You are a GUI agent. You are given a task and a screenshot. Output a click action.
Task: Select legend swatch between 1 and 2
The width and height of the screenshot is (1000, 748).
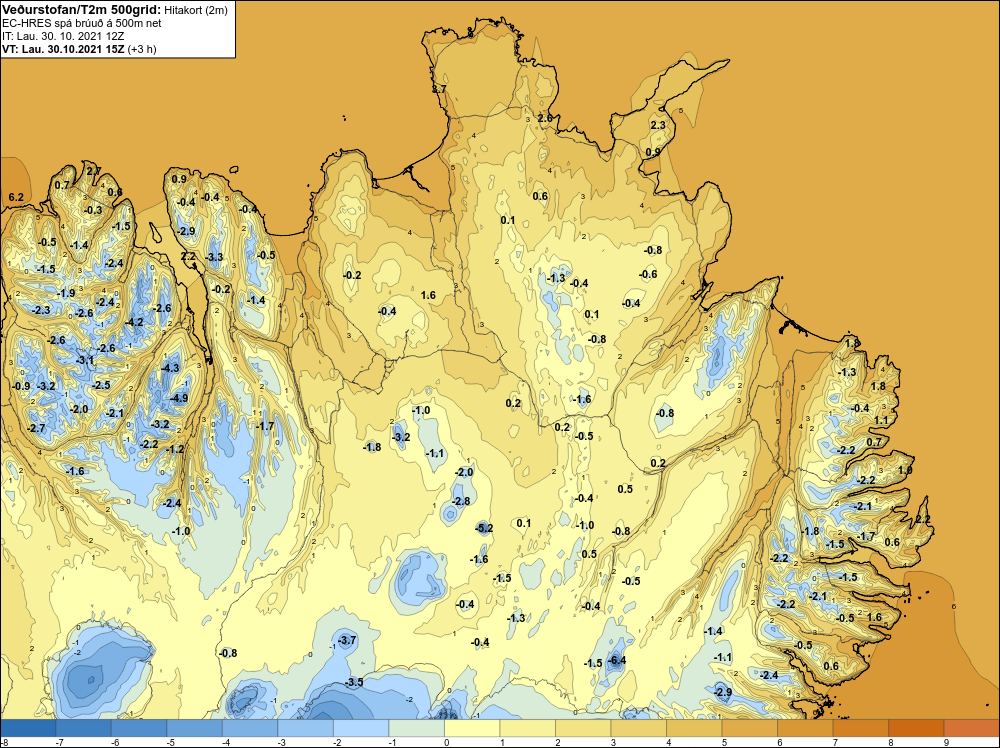[x=527, y=728]
